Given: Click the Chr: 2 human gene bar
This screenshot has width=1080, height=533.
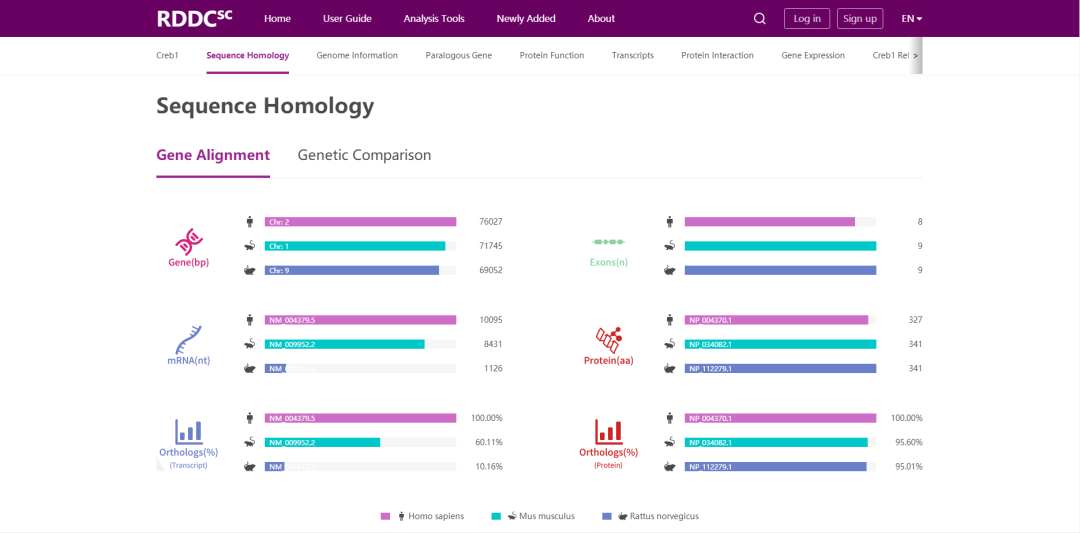Looking at the screenshot, I should [x=360, y=222].
